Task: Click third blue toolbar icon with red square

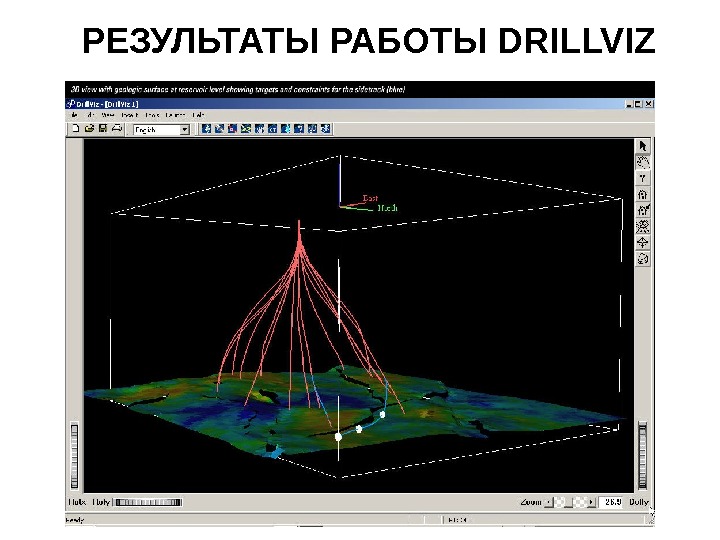Action: (232, 129)
